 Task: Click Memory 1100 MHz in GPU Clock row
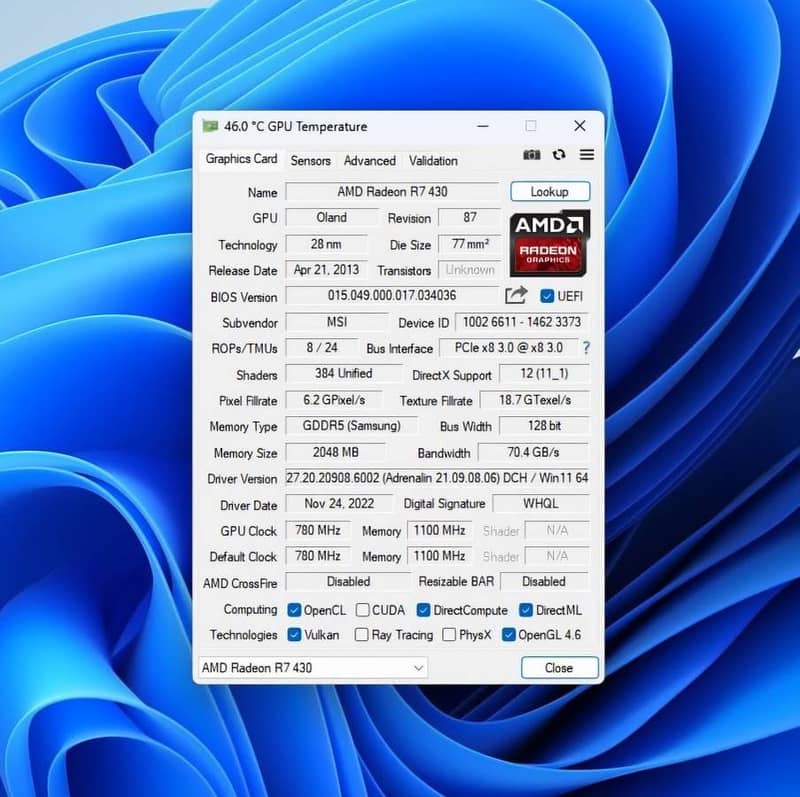pos(439,531)
